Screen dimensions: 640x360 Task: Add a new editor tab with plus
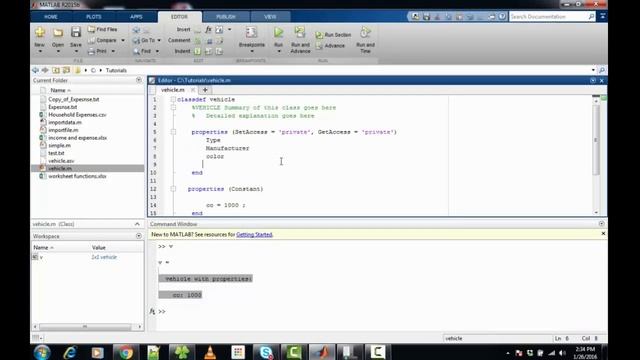[205, 90]
